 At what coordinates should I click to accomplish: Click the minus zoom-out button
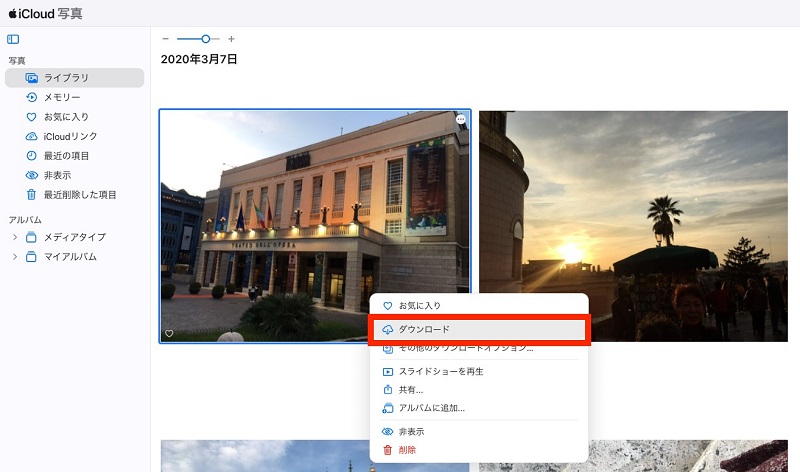165,39
